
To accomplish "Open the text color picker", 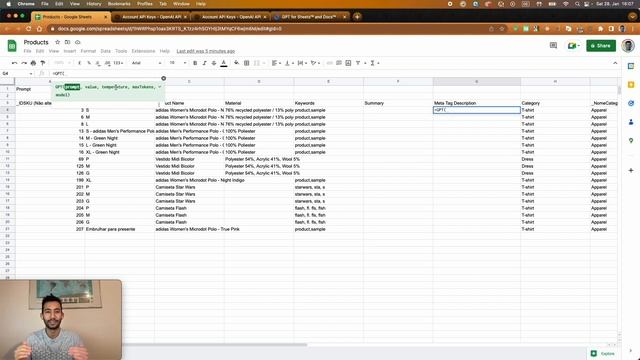I will (x=224, y=63).
